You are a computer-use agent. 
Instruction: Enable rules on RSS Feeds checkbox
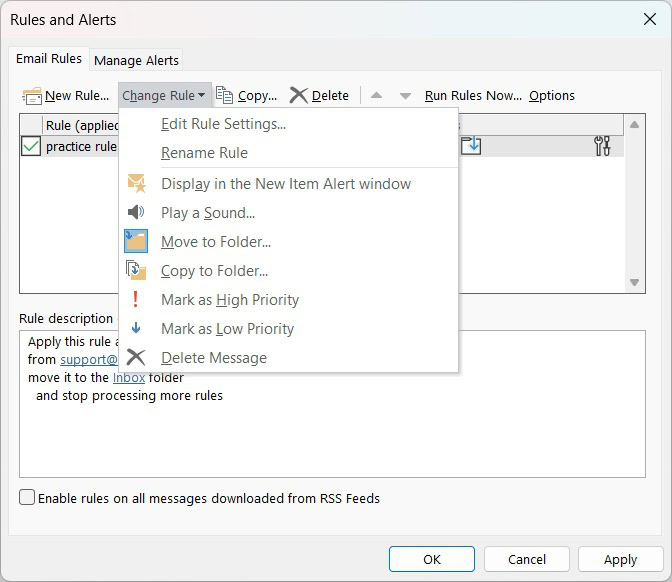tap(27, 498)
